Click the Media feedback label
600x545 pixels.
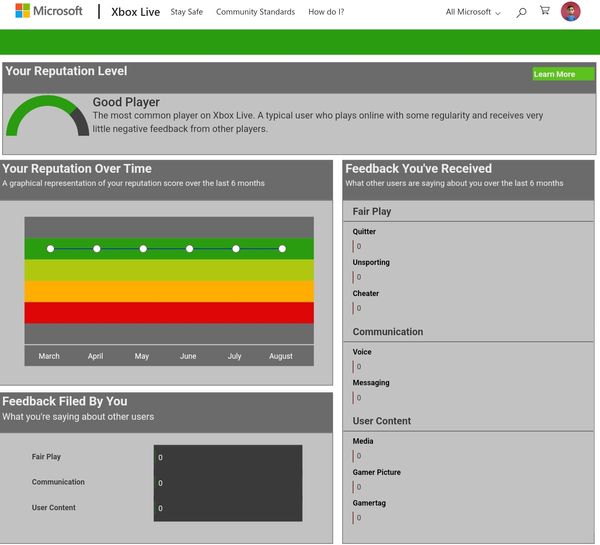[x=363, y=441]
